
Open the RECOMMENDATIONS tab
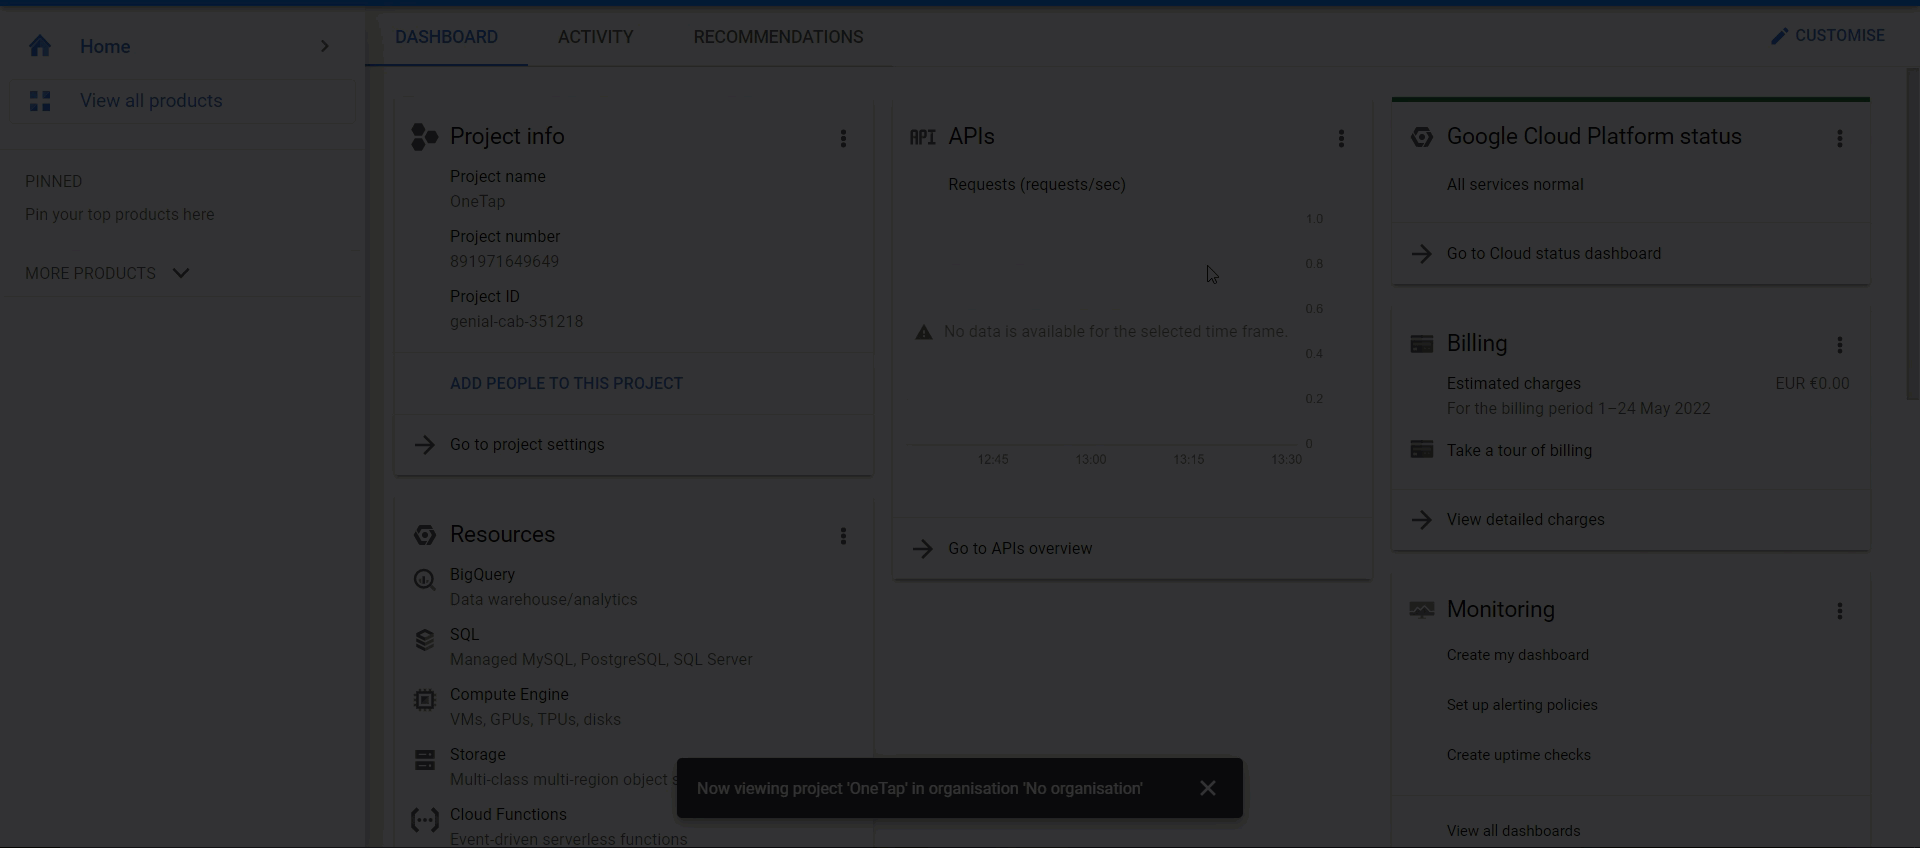click(x=778, y=37)
